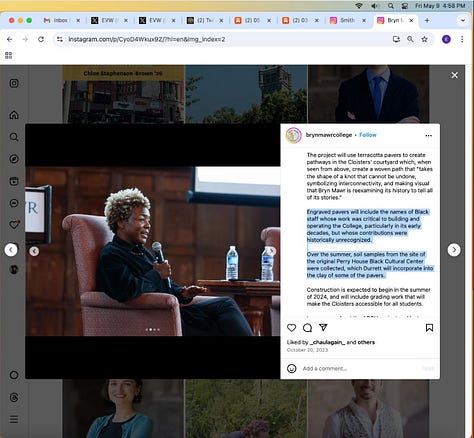Open Search in Instagram sidebar

point(14,137)
